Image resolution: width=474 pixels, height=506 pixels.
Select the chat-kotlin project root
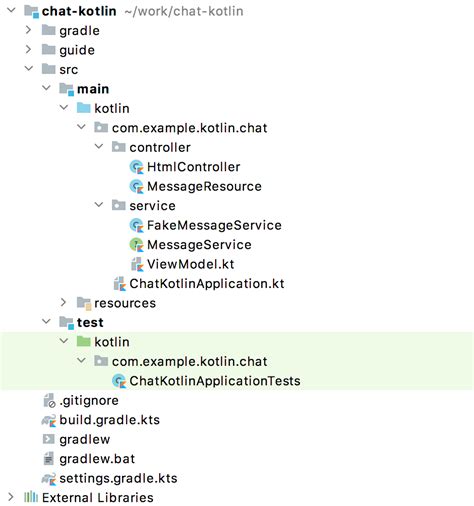(x=79, y=11)
